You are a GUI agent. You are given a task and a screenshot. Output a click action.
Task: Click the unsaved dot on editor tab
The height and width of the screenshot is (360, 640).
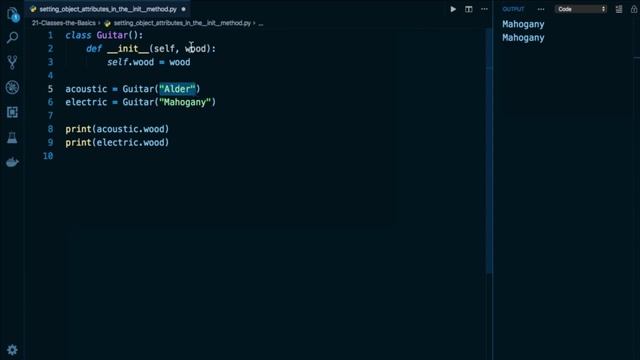pos(183,9)
